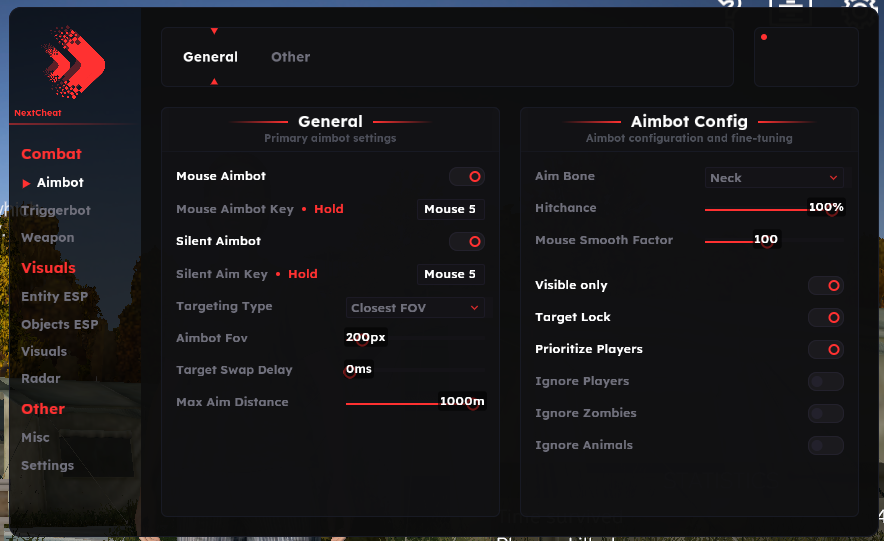Open Settings from the sidebar
This screenshot has width=884, height=541.
pyautogui.click(x=48, y=466)
